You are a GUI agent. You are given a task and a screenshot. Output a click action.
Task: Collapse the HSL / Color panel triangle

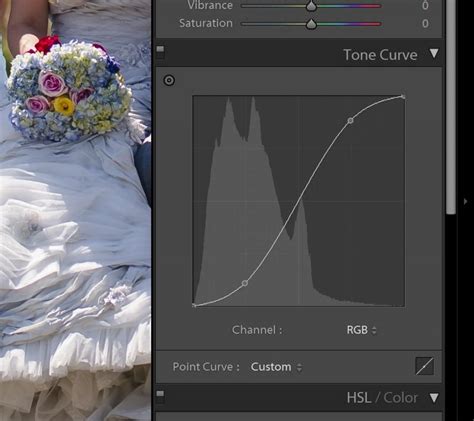(434, 397)
